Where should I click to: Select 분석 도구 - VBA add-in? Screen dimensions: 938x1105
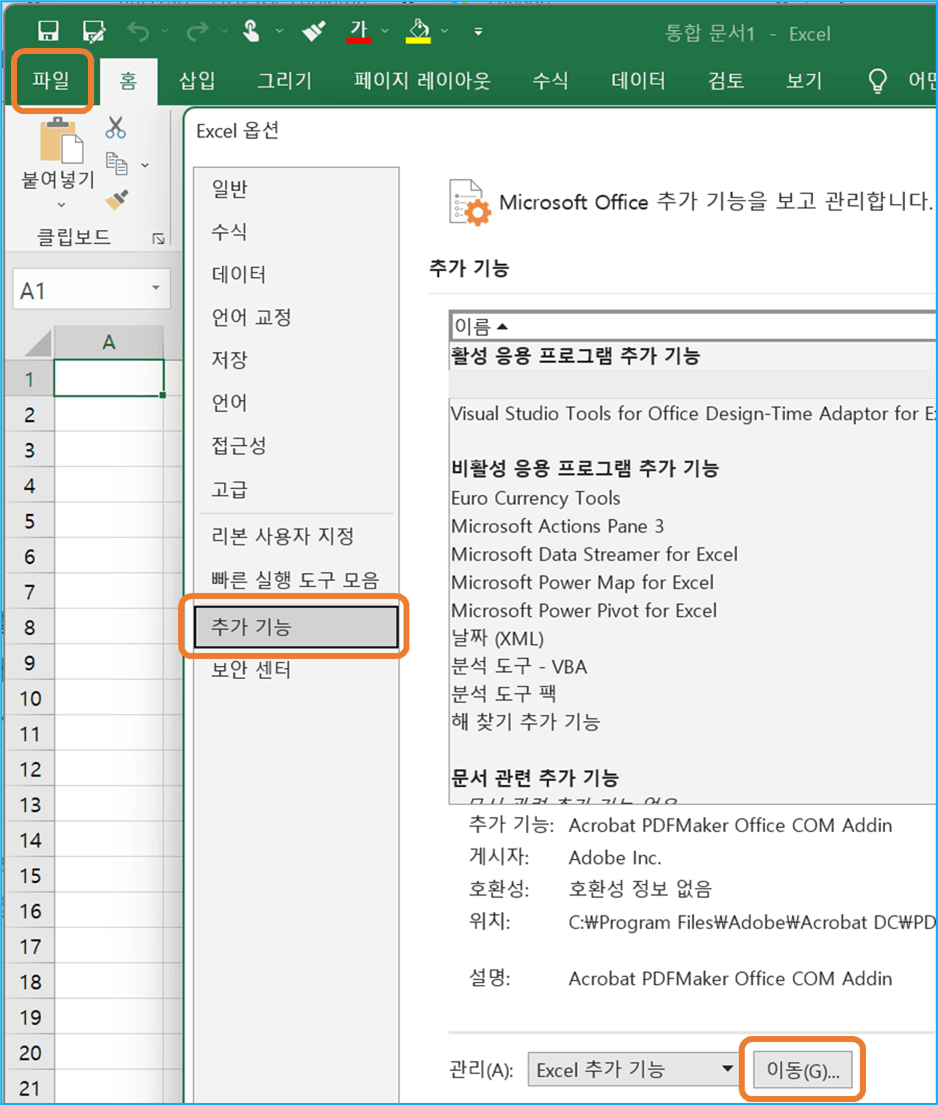coord(519,667)
